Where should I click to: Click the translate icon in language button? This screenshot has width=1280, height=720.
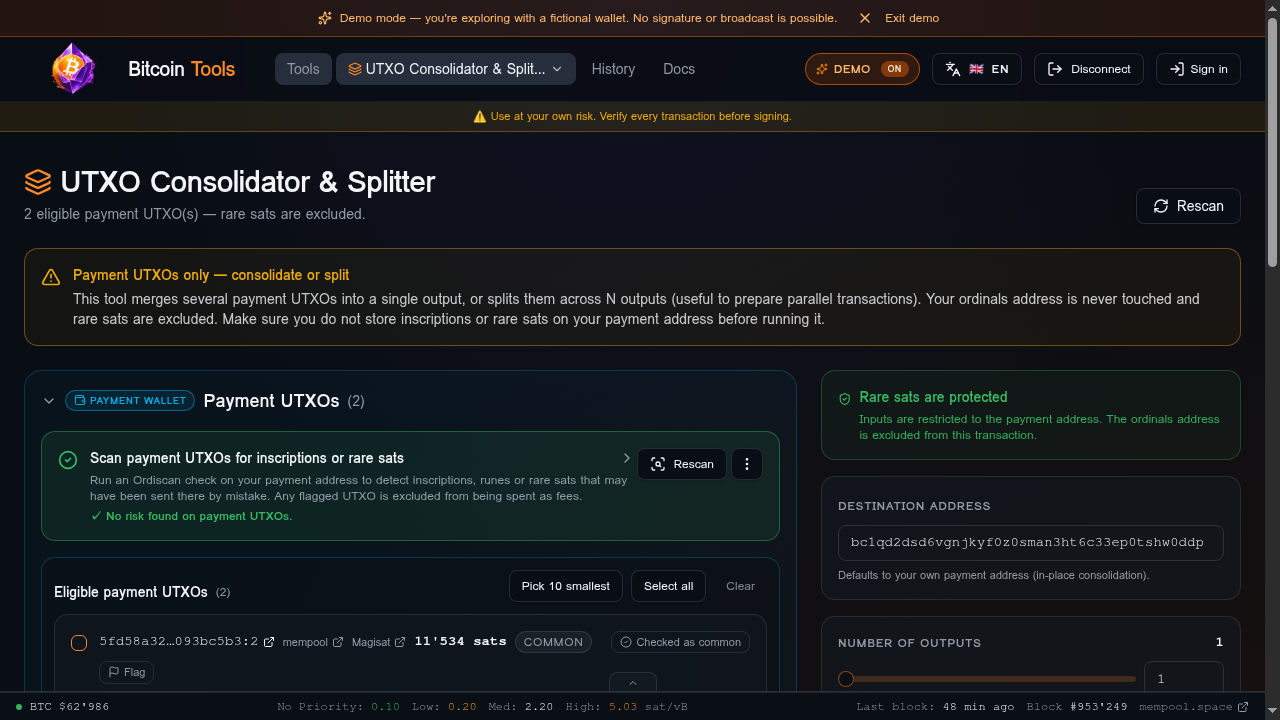tap(953, 69)
